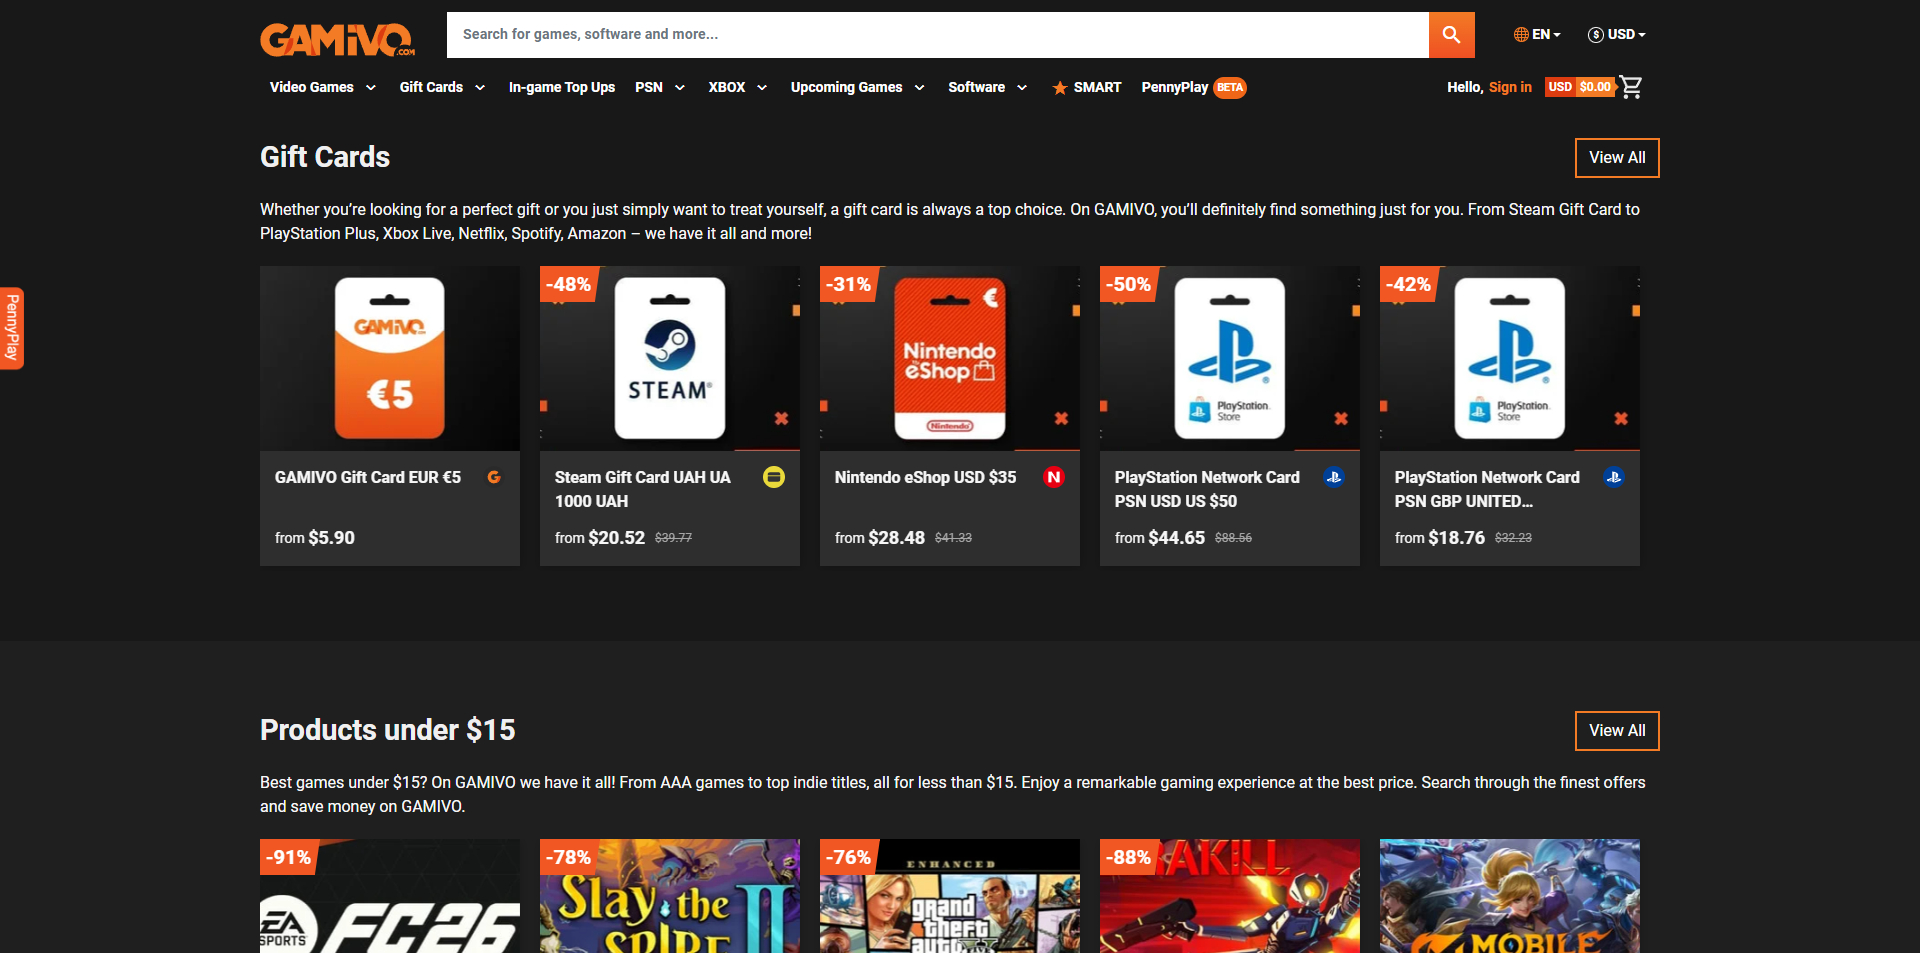Screen dimensions: 1920x953
Task: Click the Gift Cards section heading
Action: (325, 157)
